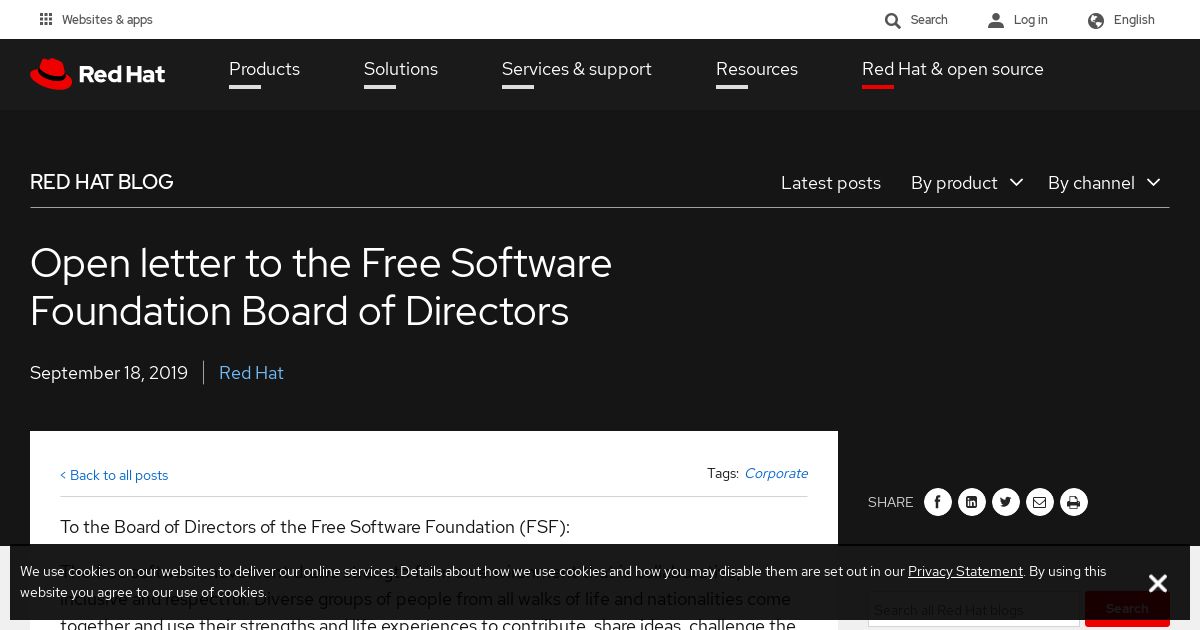Expand the By channel dropdown
The width and height of the screenshot is (1200, 630).
pyautogui.click(x=1104, y=183)
